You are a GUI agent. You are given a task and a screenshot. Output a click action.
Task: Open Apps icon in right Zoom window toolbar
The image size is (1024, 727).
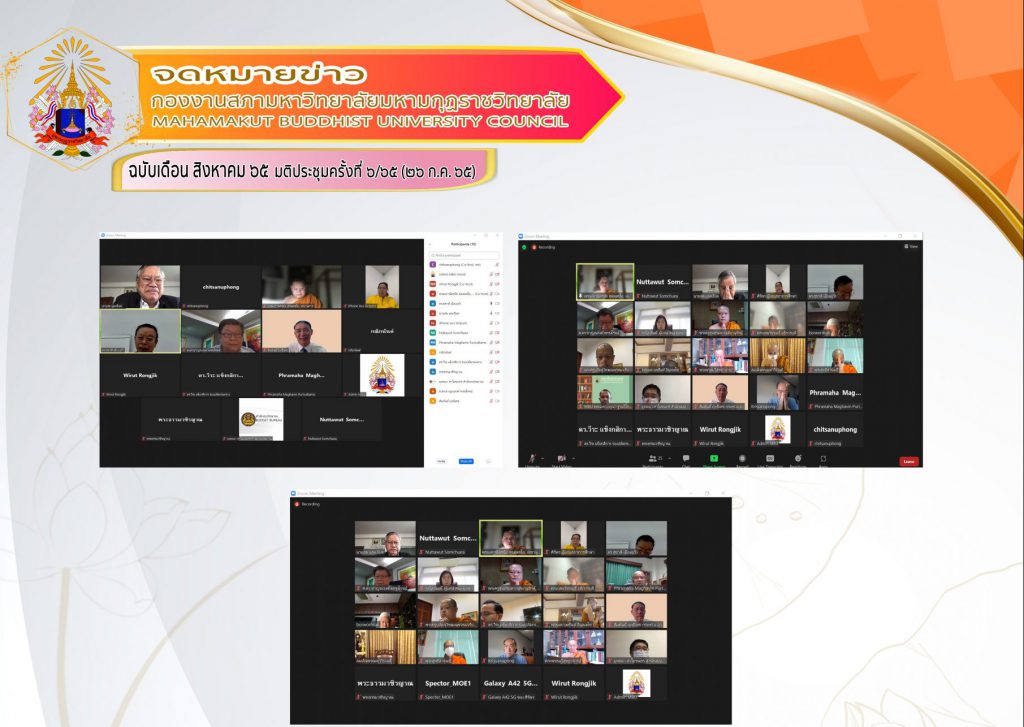coord(824,458)
